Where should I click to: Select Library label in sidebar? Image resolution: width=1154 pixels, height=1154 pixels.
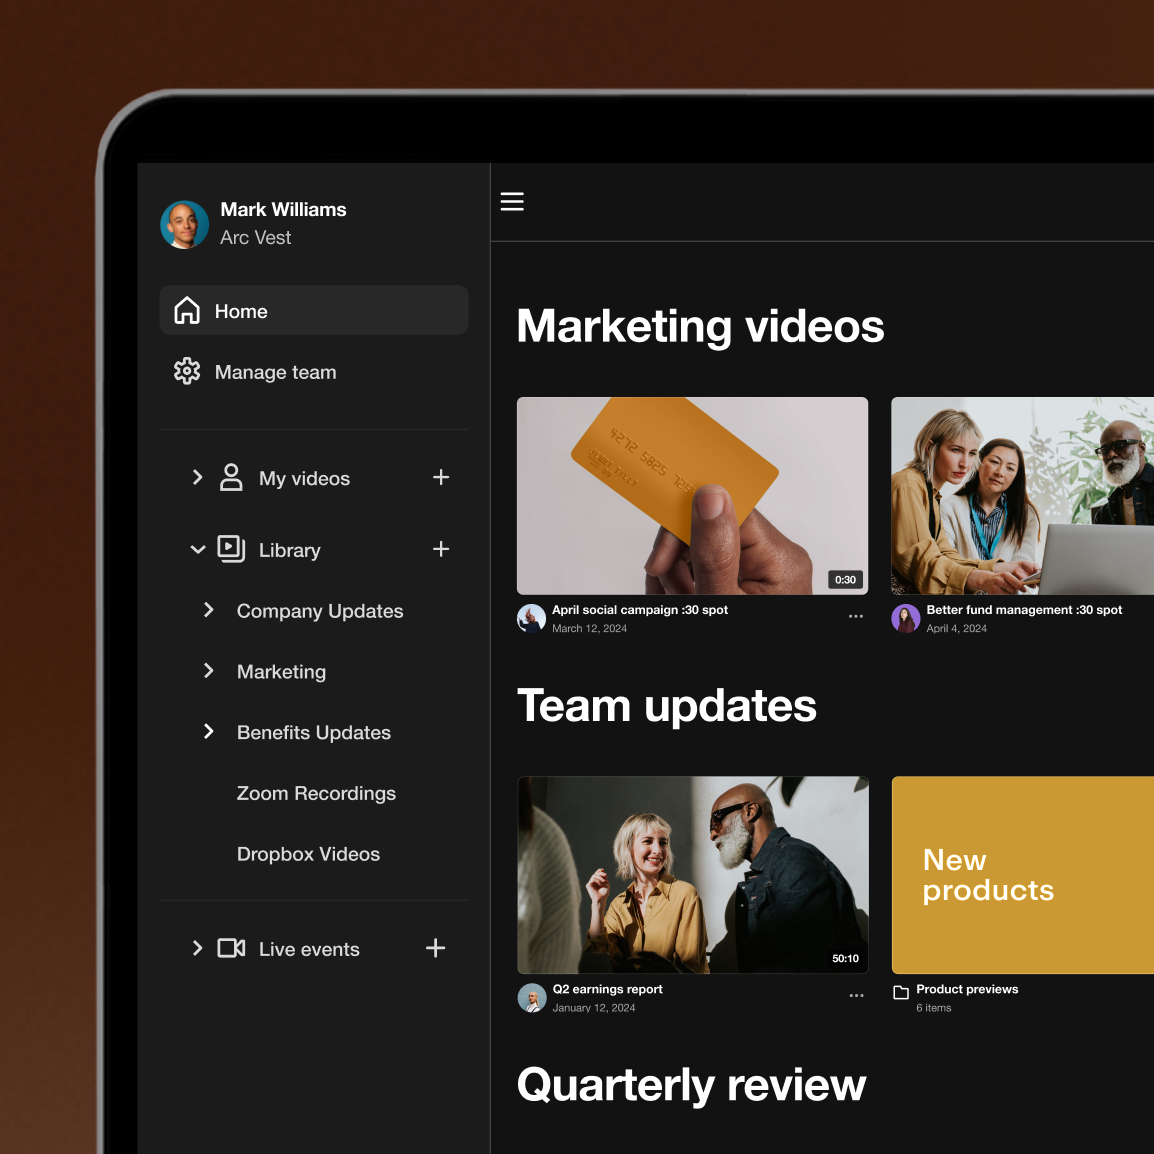[x=289, y=551]
